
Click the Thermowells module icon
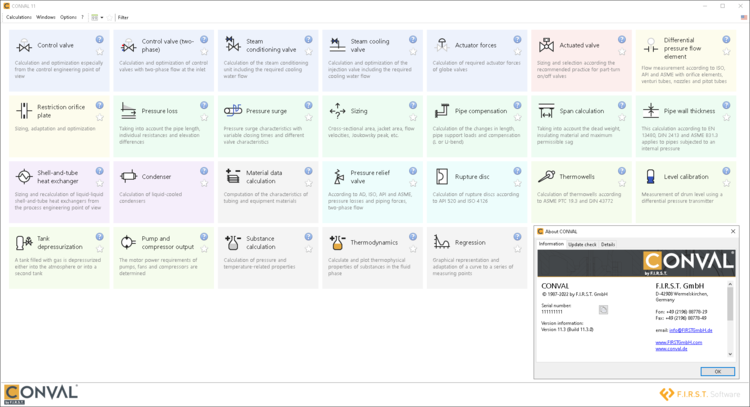pos(546,176)
